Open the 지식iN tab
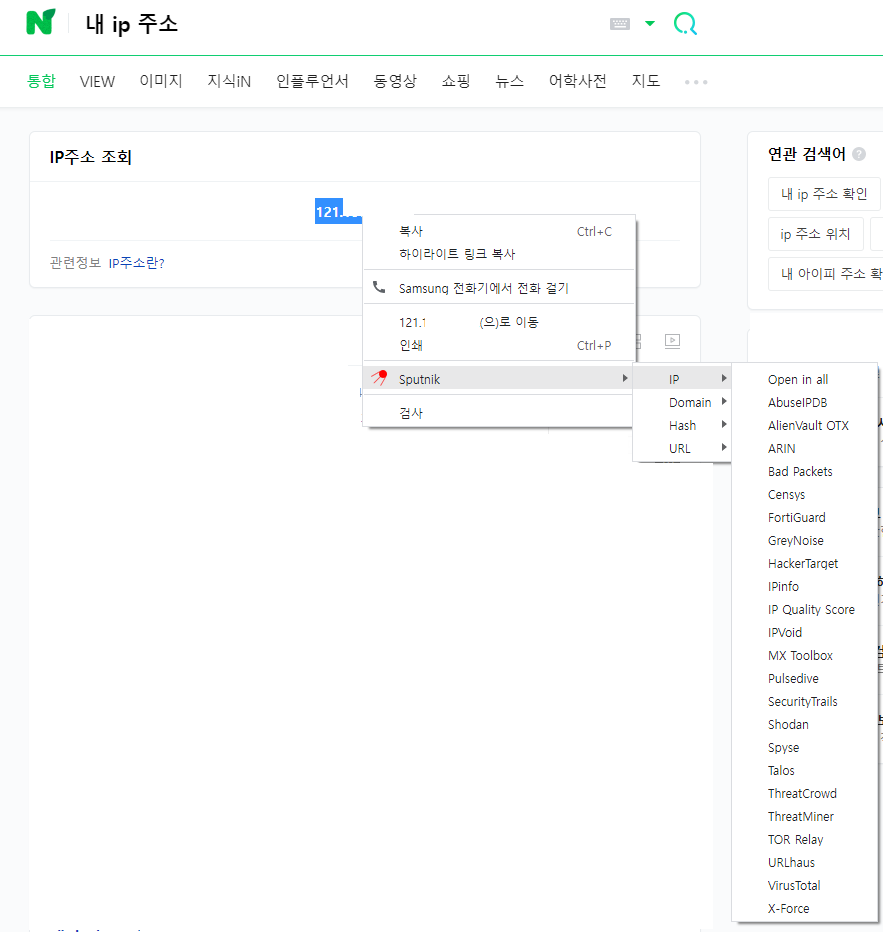Image resolution: width=883 pixels, height=932 pixels. 229,81
